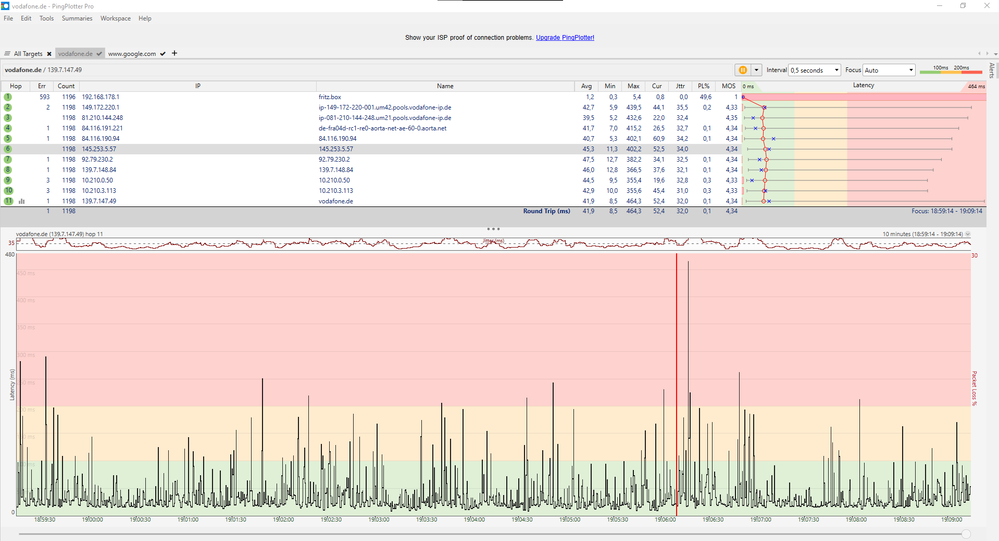Open the dropdown arrow beside the pause button

757,70
